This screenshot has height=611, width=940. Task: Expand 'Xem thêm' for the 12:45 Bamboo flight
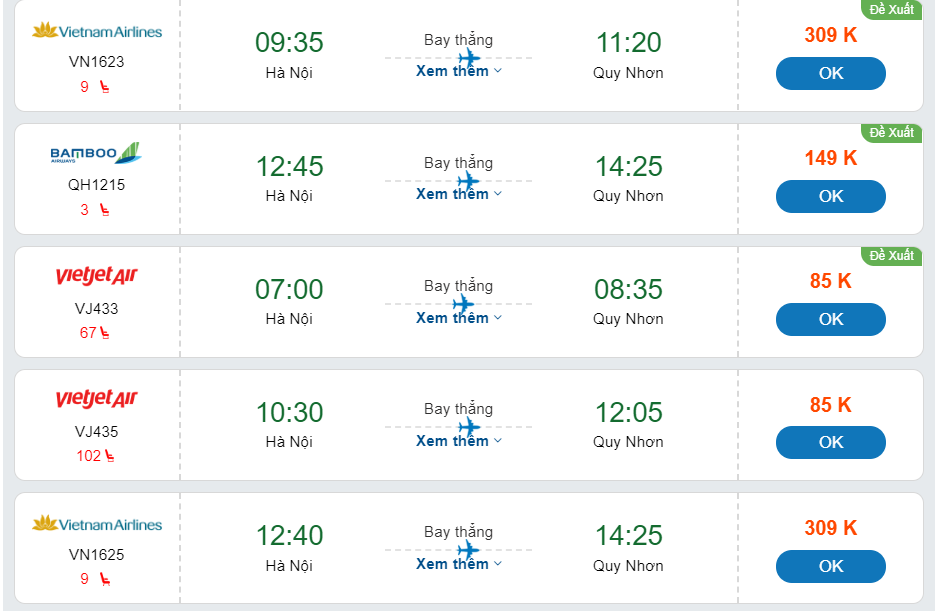click(x=458, y=194)
